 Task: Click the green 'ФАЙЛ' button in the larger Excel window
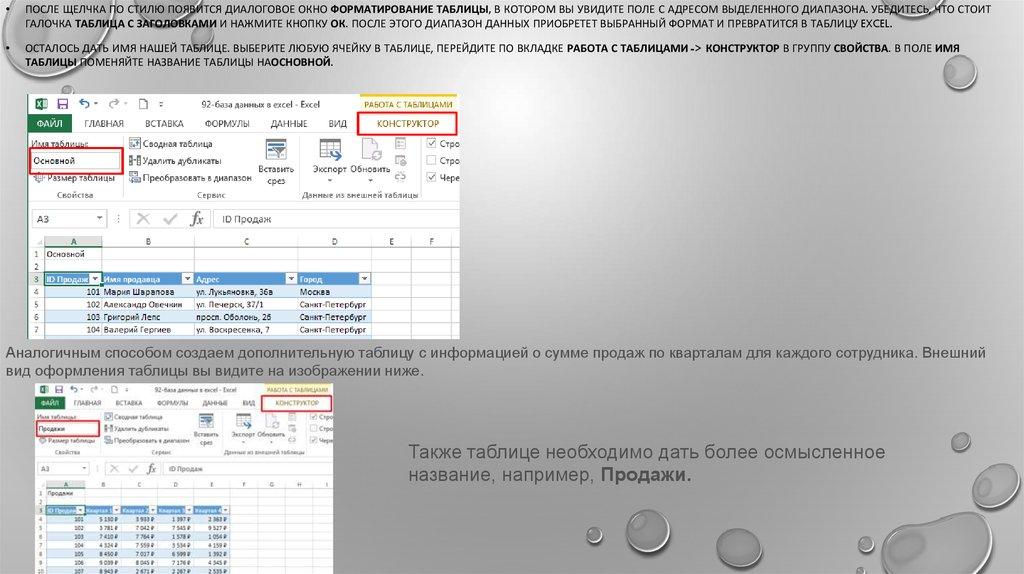pyautogui.click(x=49, y=123)
